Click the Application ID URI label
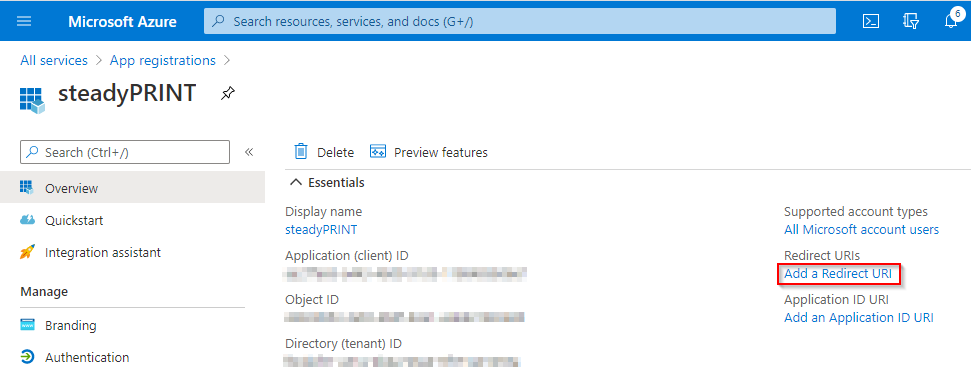971x373 pixels. click(836, 299)
